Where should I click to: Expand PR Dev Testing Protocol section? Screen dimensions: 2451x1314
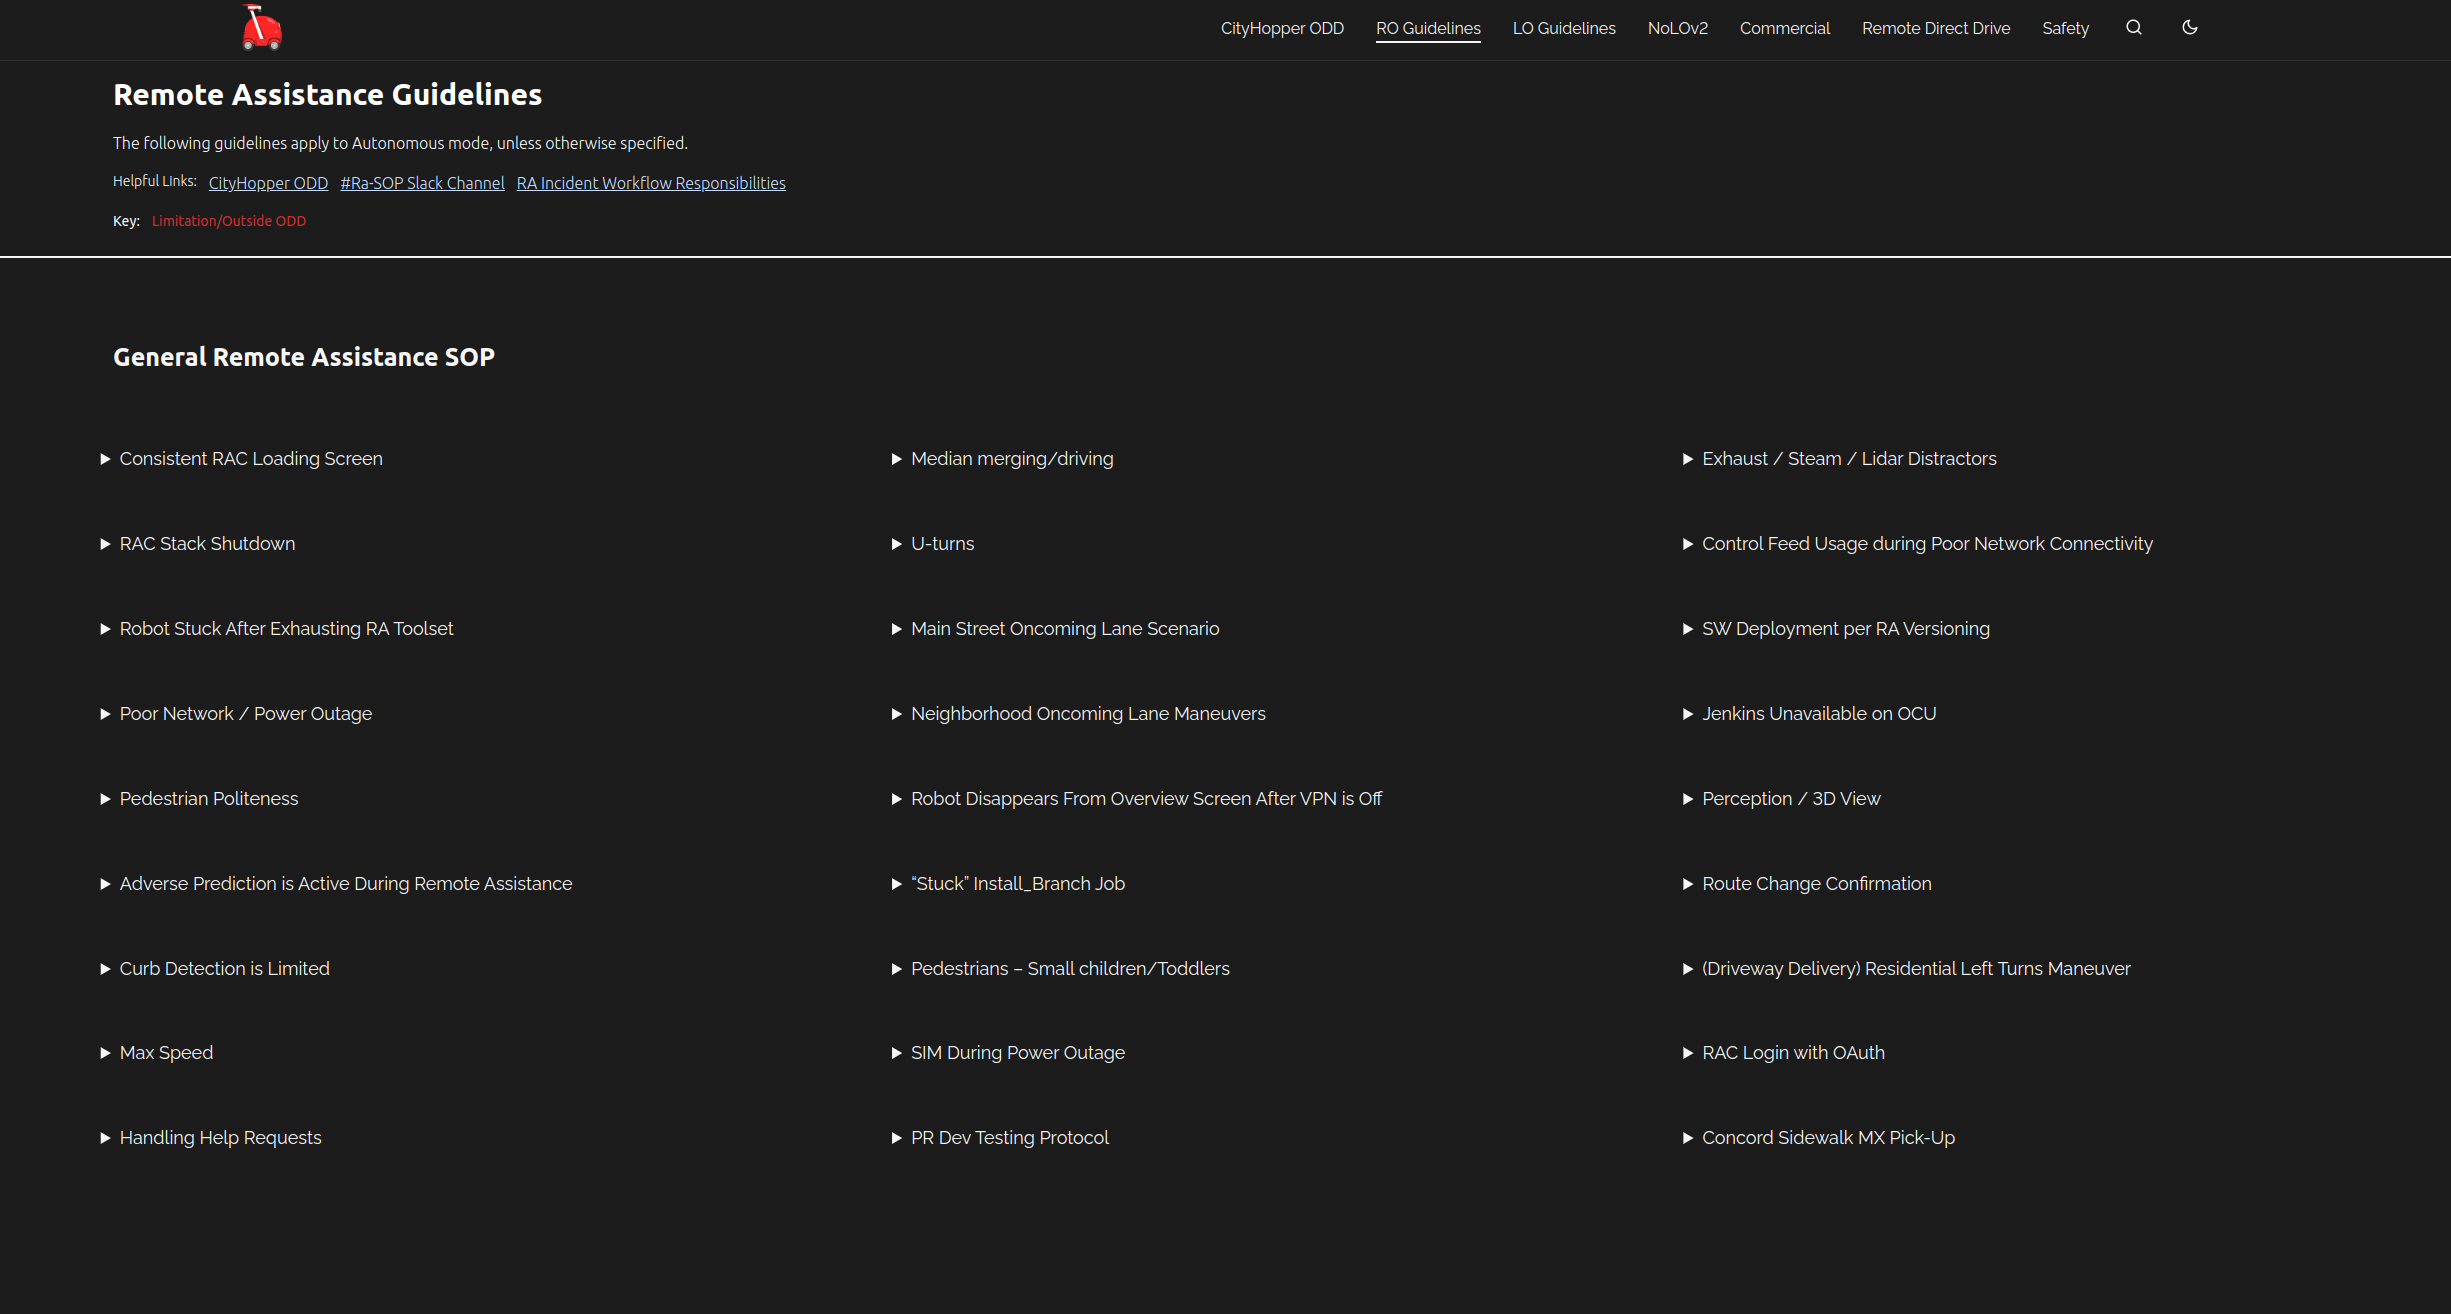click(1009, 1138)
